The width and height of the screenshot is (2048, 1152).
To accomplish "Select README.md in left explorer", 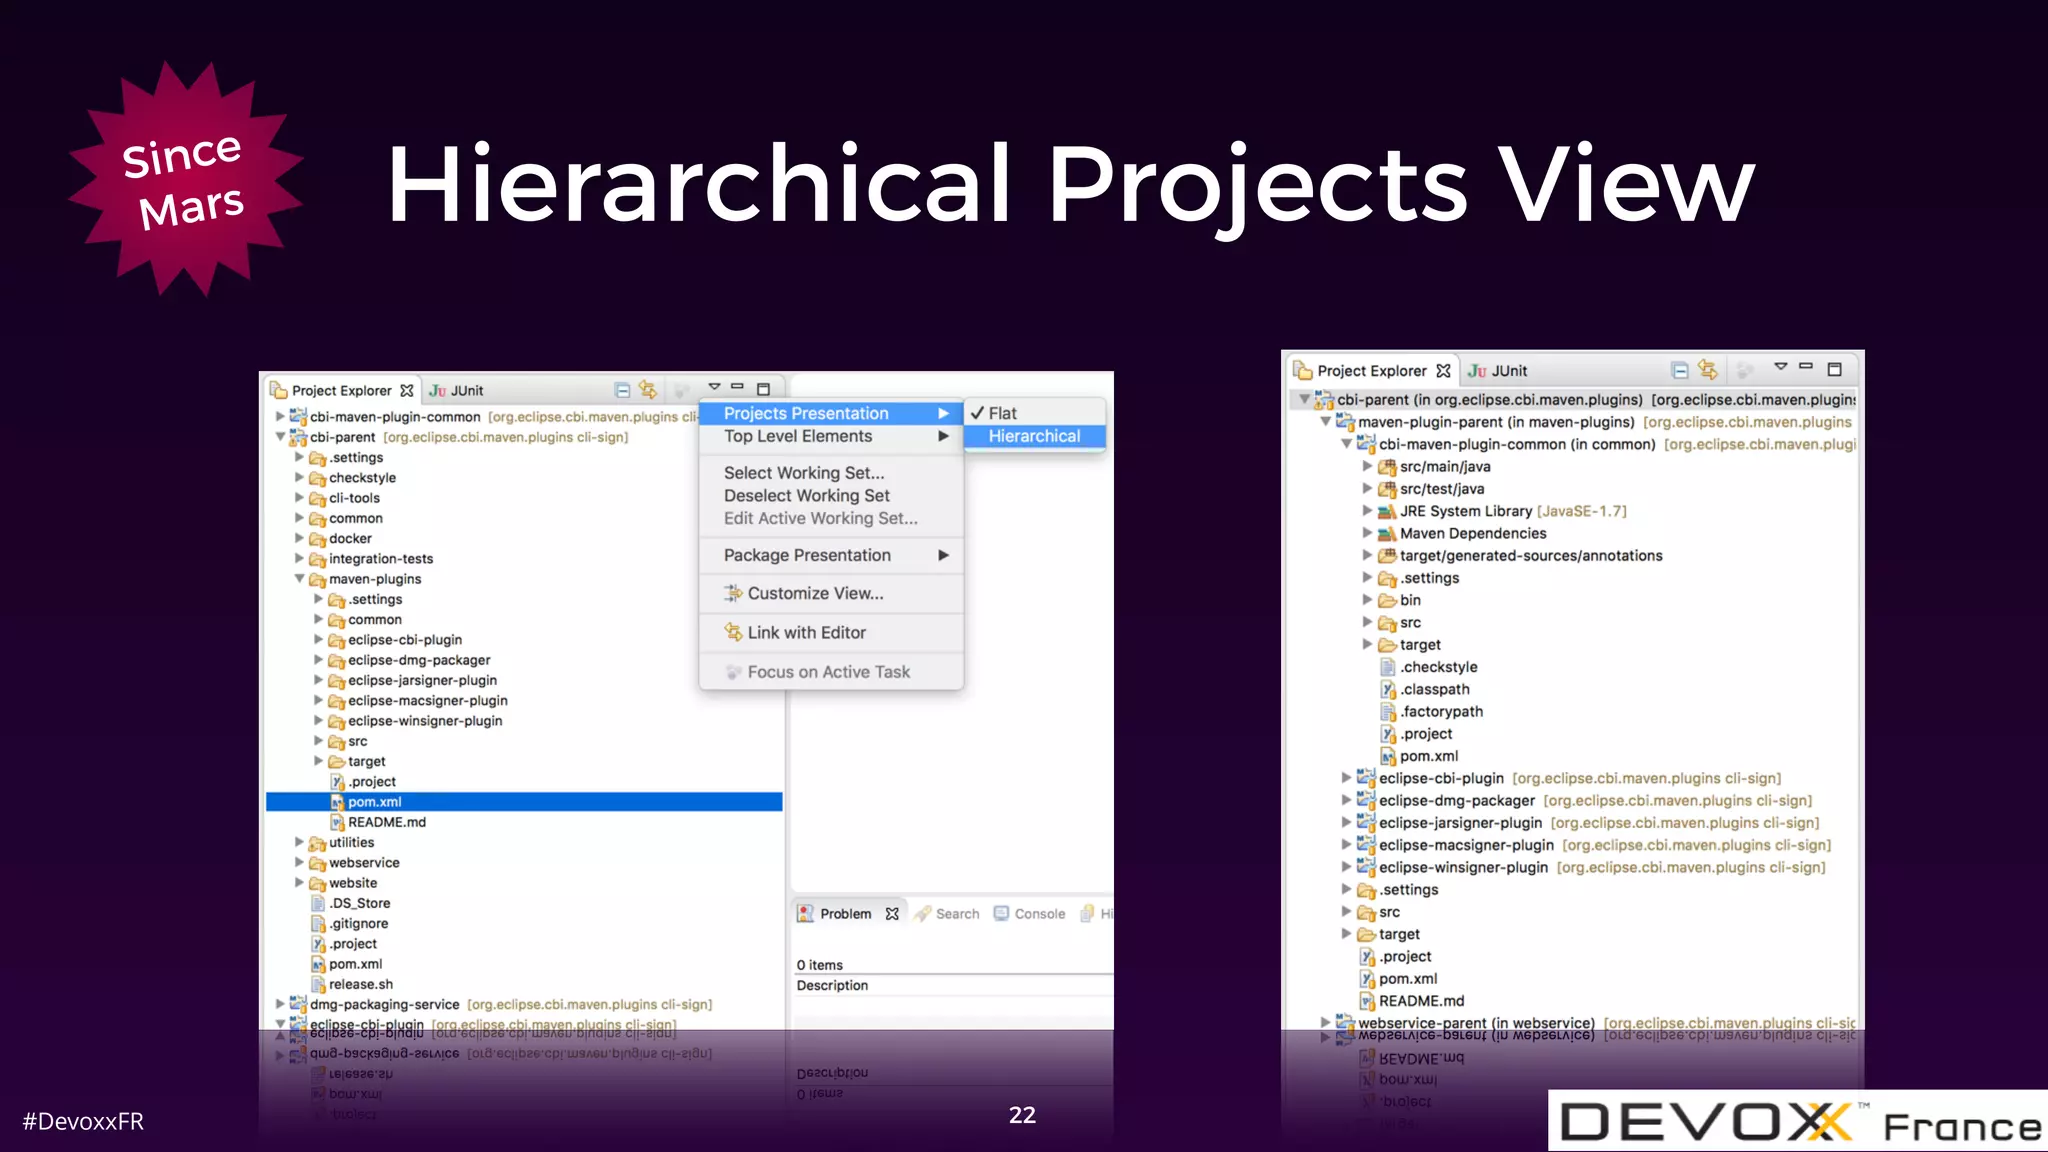I will (387, 822).
